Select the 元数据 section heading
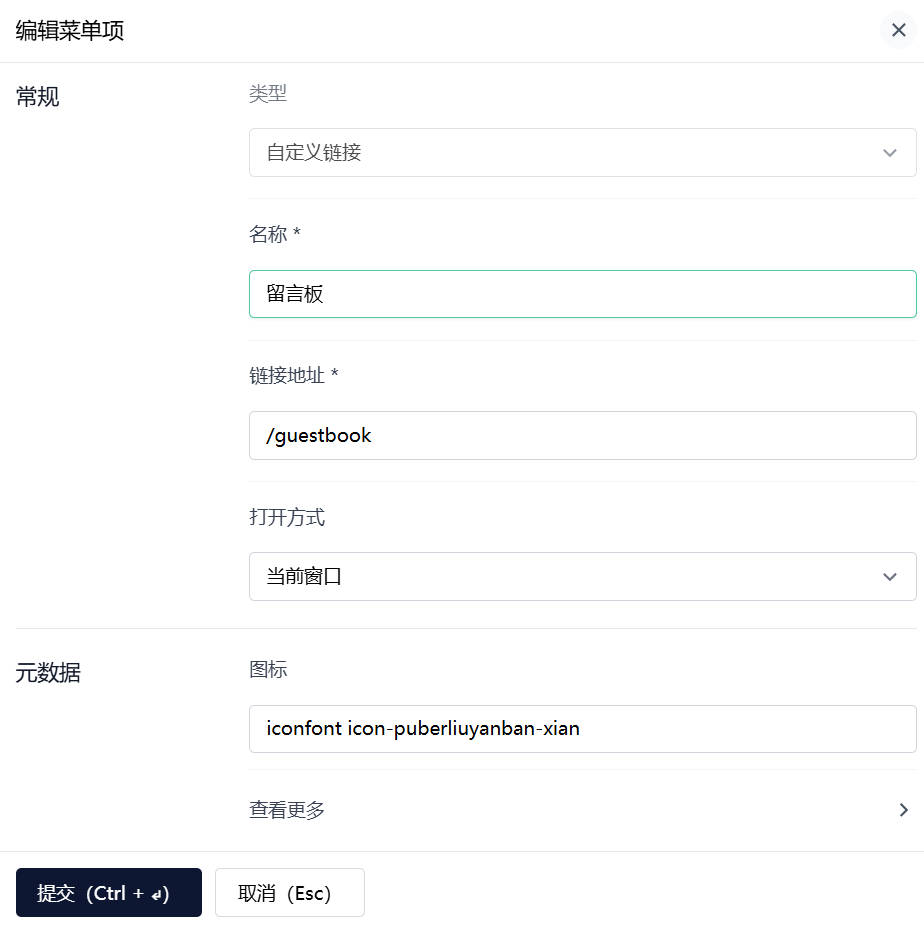The height and width of the screenshot is (928, 924). coord(48,673)
